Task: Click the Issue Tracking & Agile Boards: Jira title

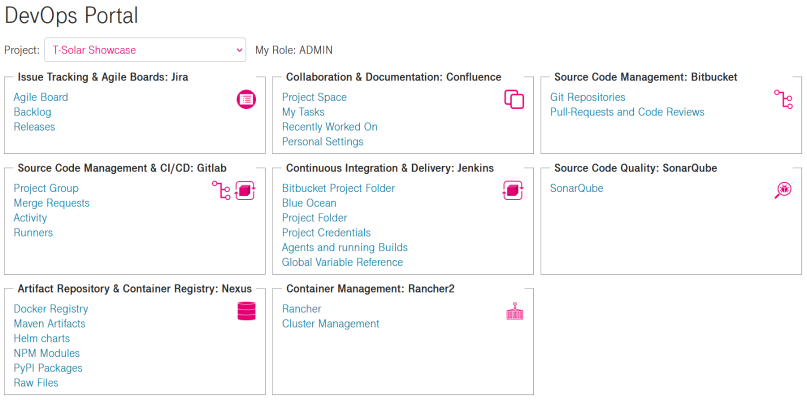Action: tap(103, 77)
